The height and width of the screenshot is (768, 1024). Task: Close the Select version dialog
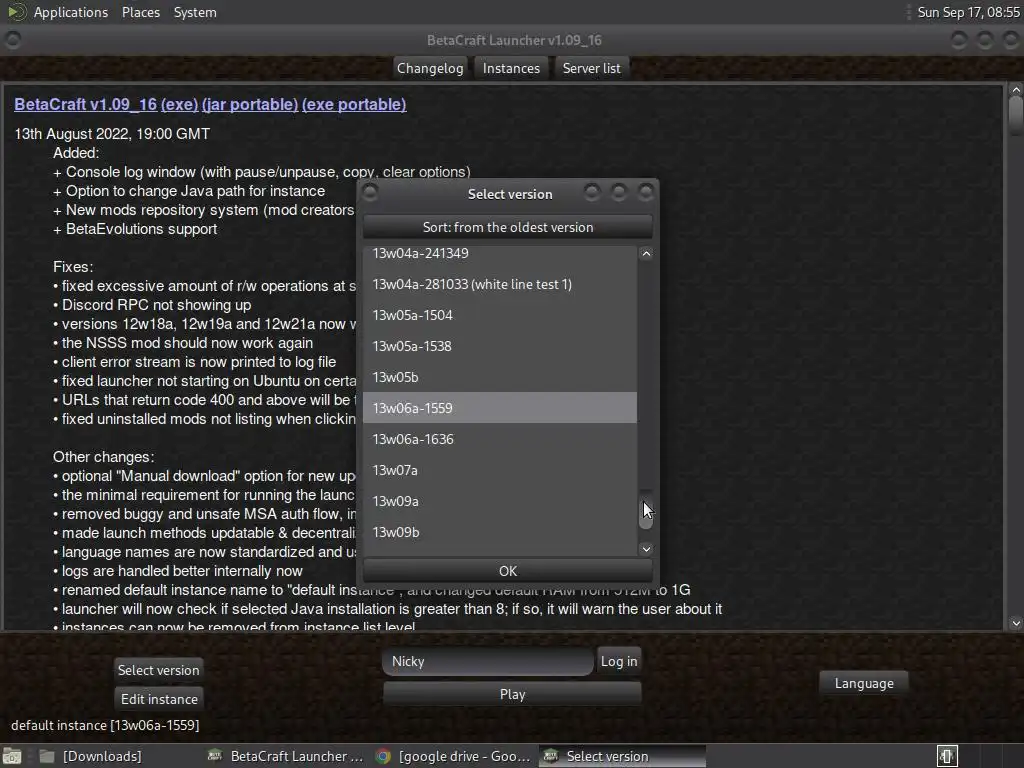pos(645,192)
